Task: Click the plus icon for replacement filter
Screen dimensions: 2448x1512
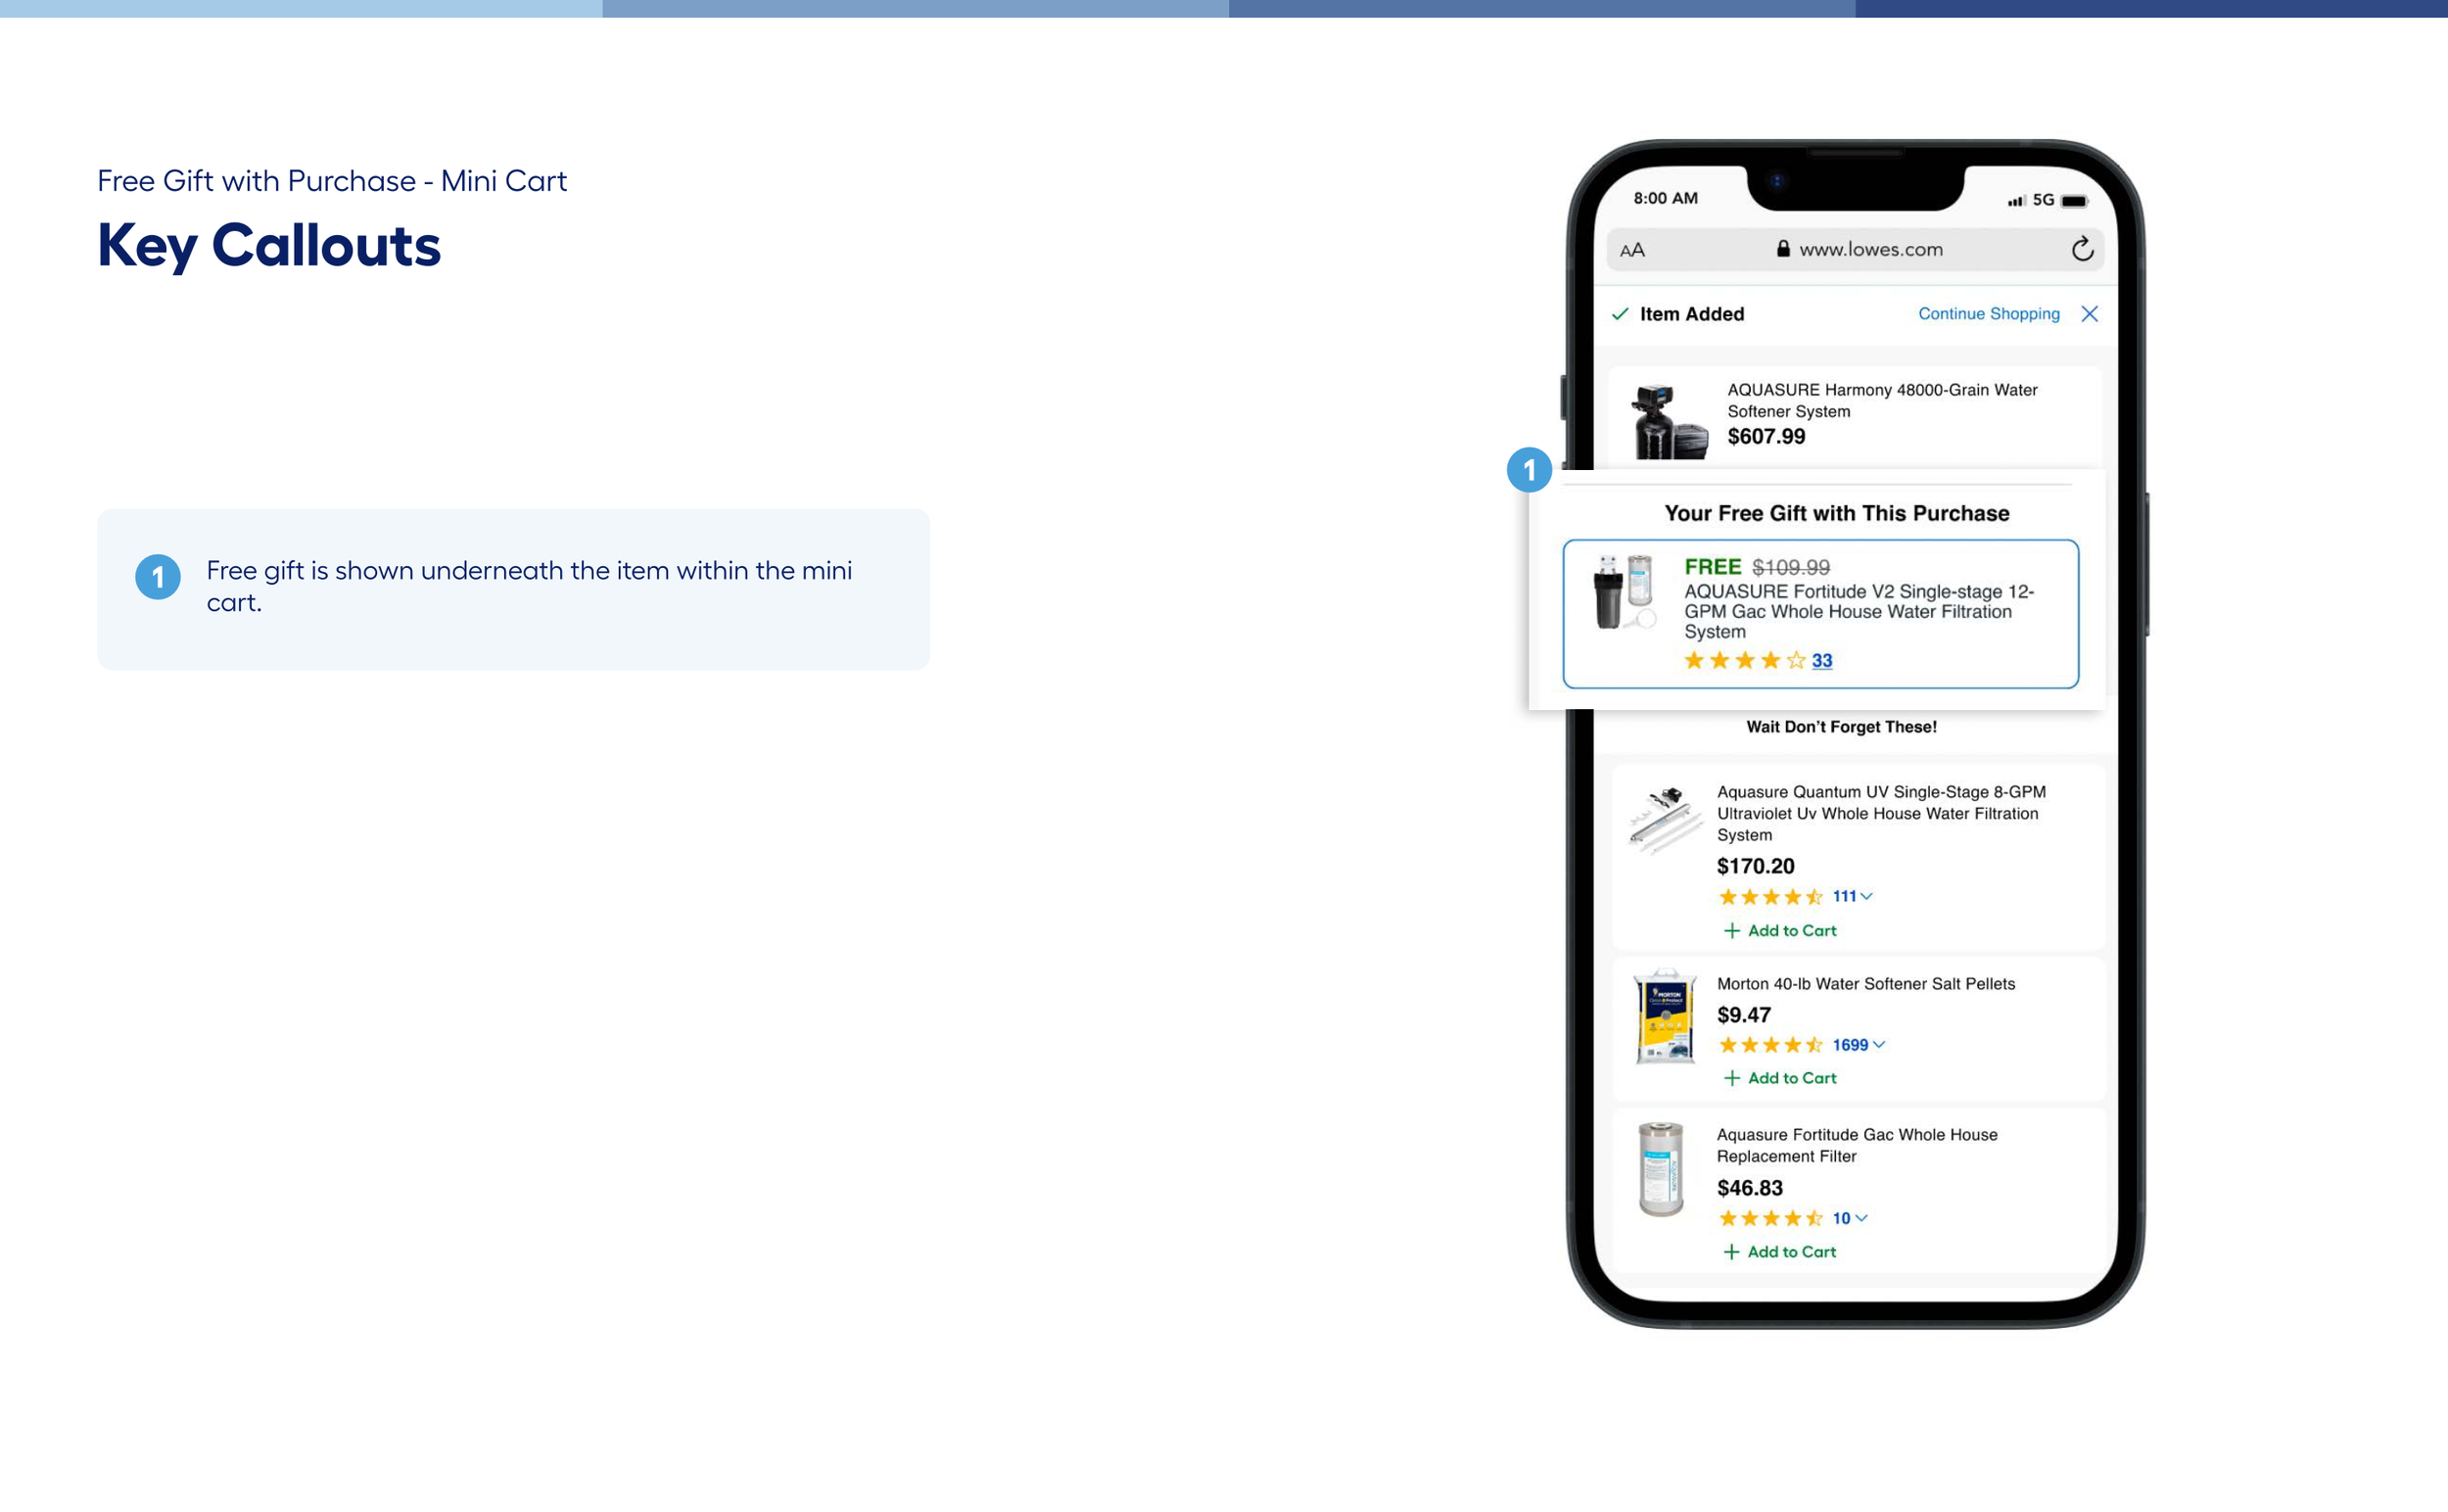Action: [x=1732, y=1252]
